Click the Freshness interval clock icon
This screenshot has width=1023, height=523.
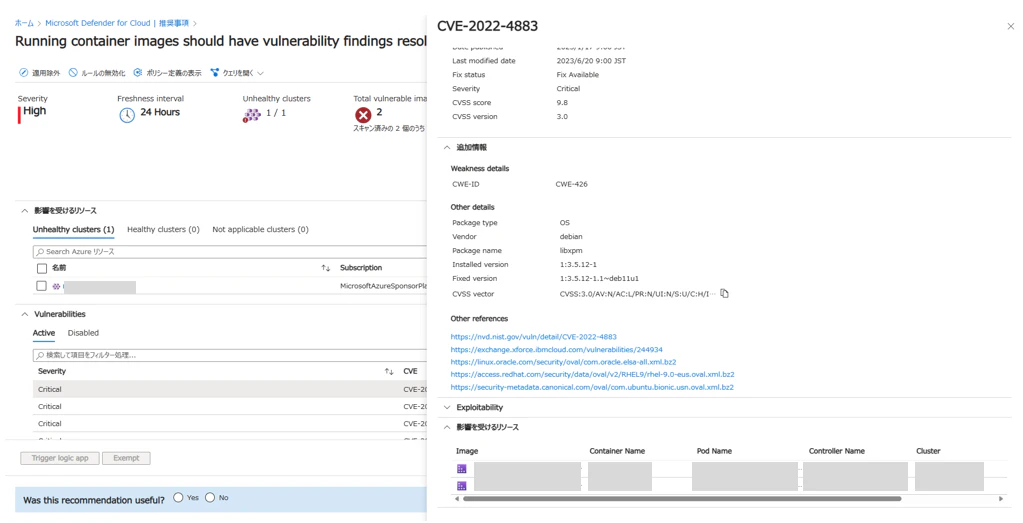(127, 115)
